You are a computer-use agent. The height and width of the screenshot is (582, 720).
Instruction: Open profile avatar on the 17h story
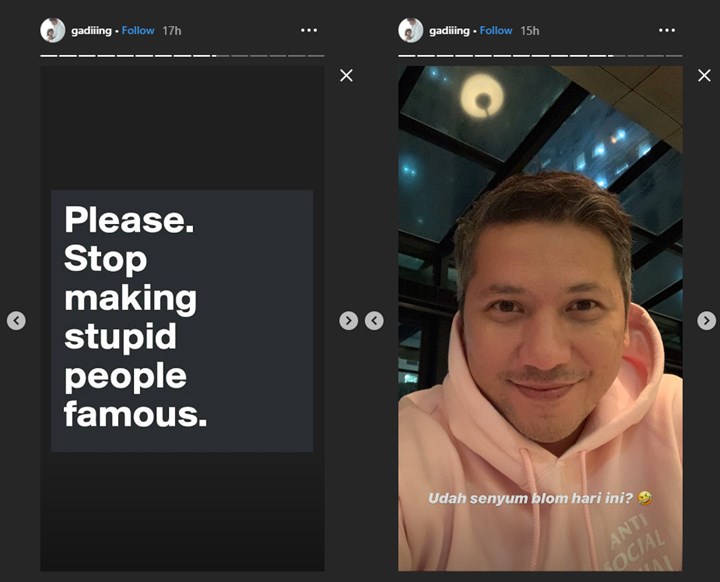(52, 30)
